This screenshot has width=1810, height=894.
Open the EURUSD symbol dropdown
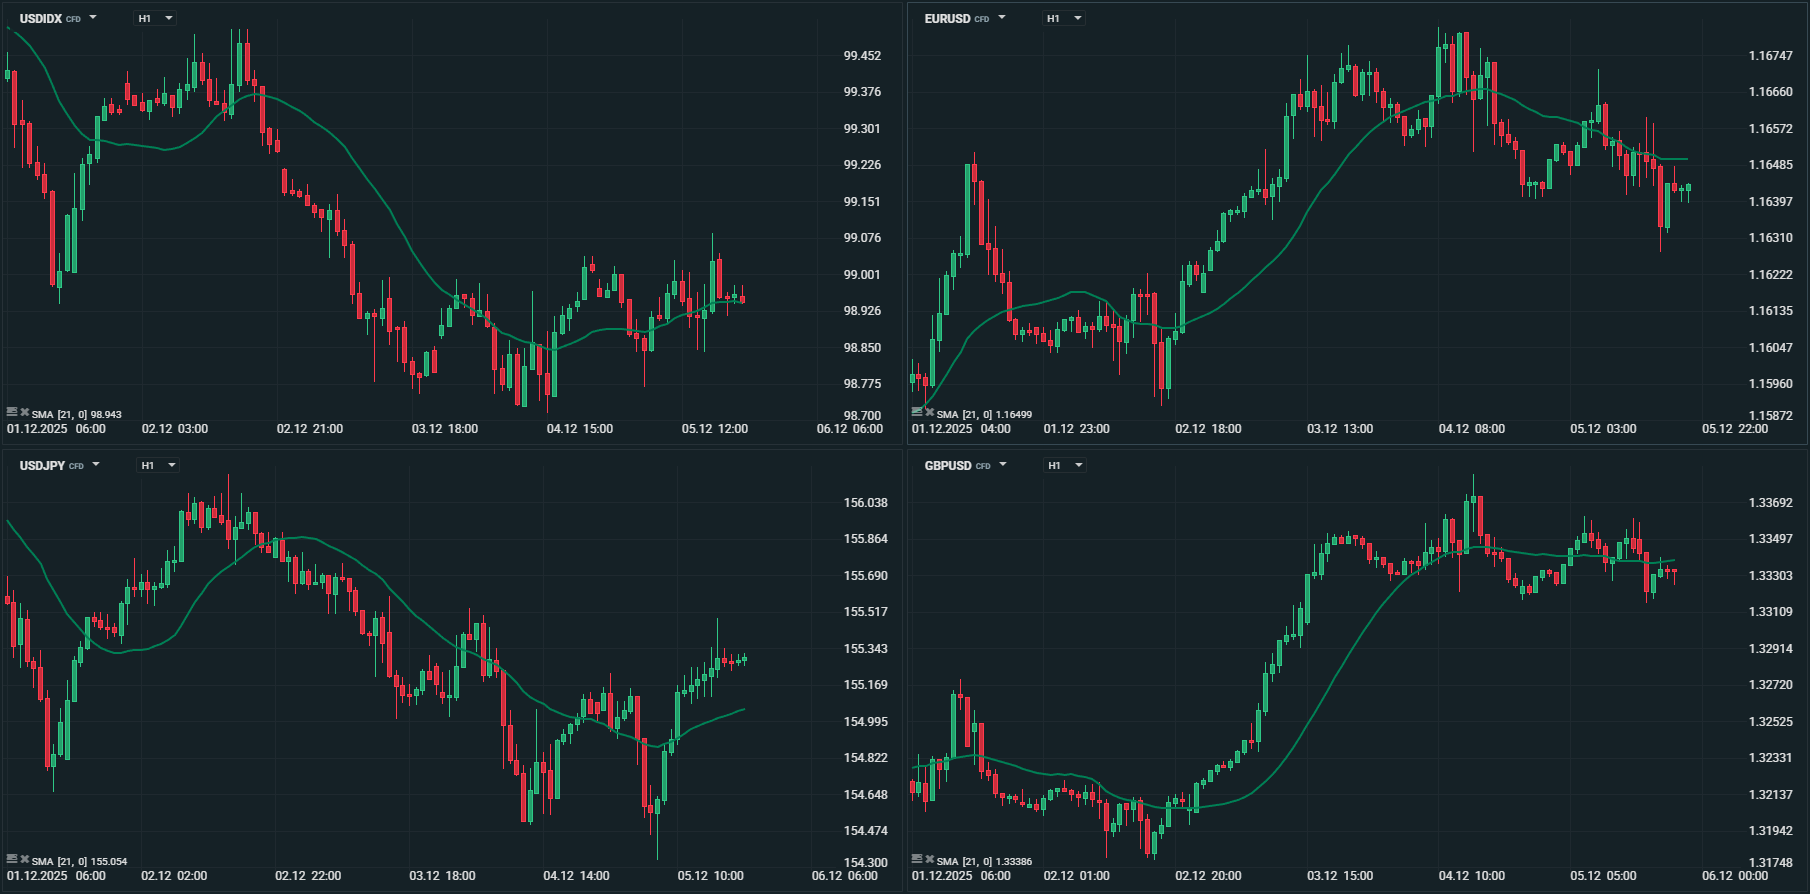tap(1002, 18)
